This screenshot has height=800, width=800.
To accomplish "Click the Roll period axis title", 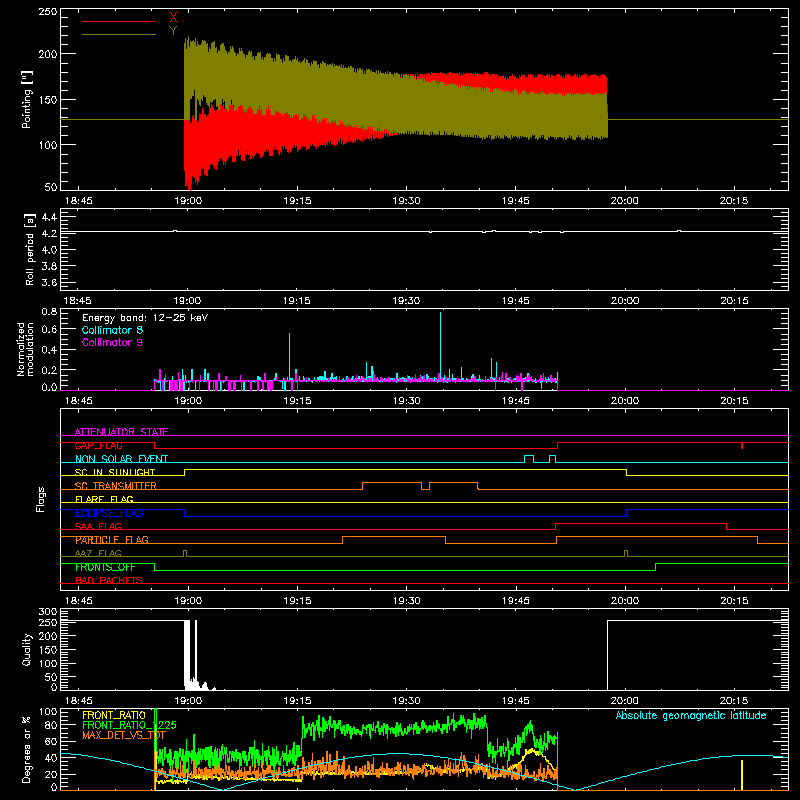I will coord(30,249).
